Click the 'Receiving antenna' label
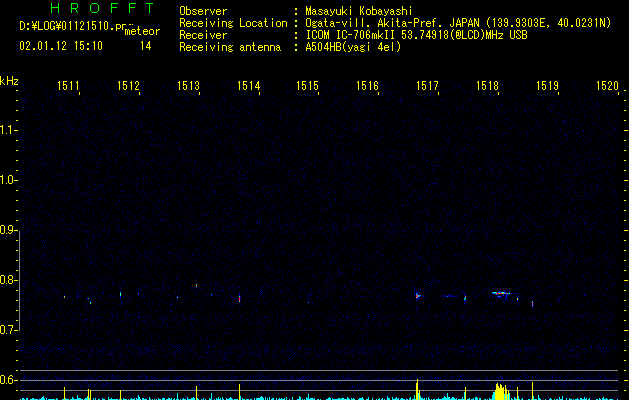 coord(230,47)
